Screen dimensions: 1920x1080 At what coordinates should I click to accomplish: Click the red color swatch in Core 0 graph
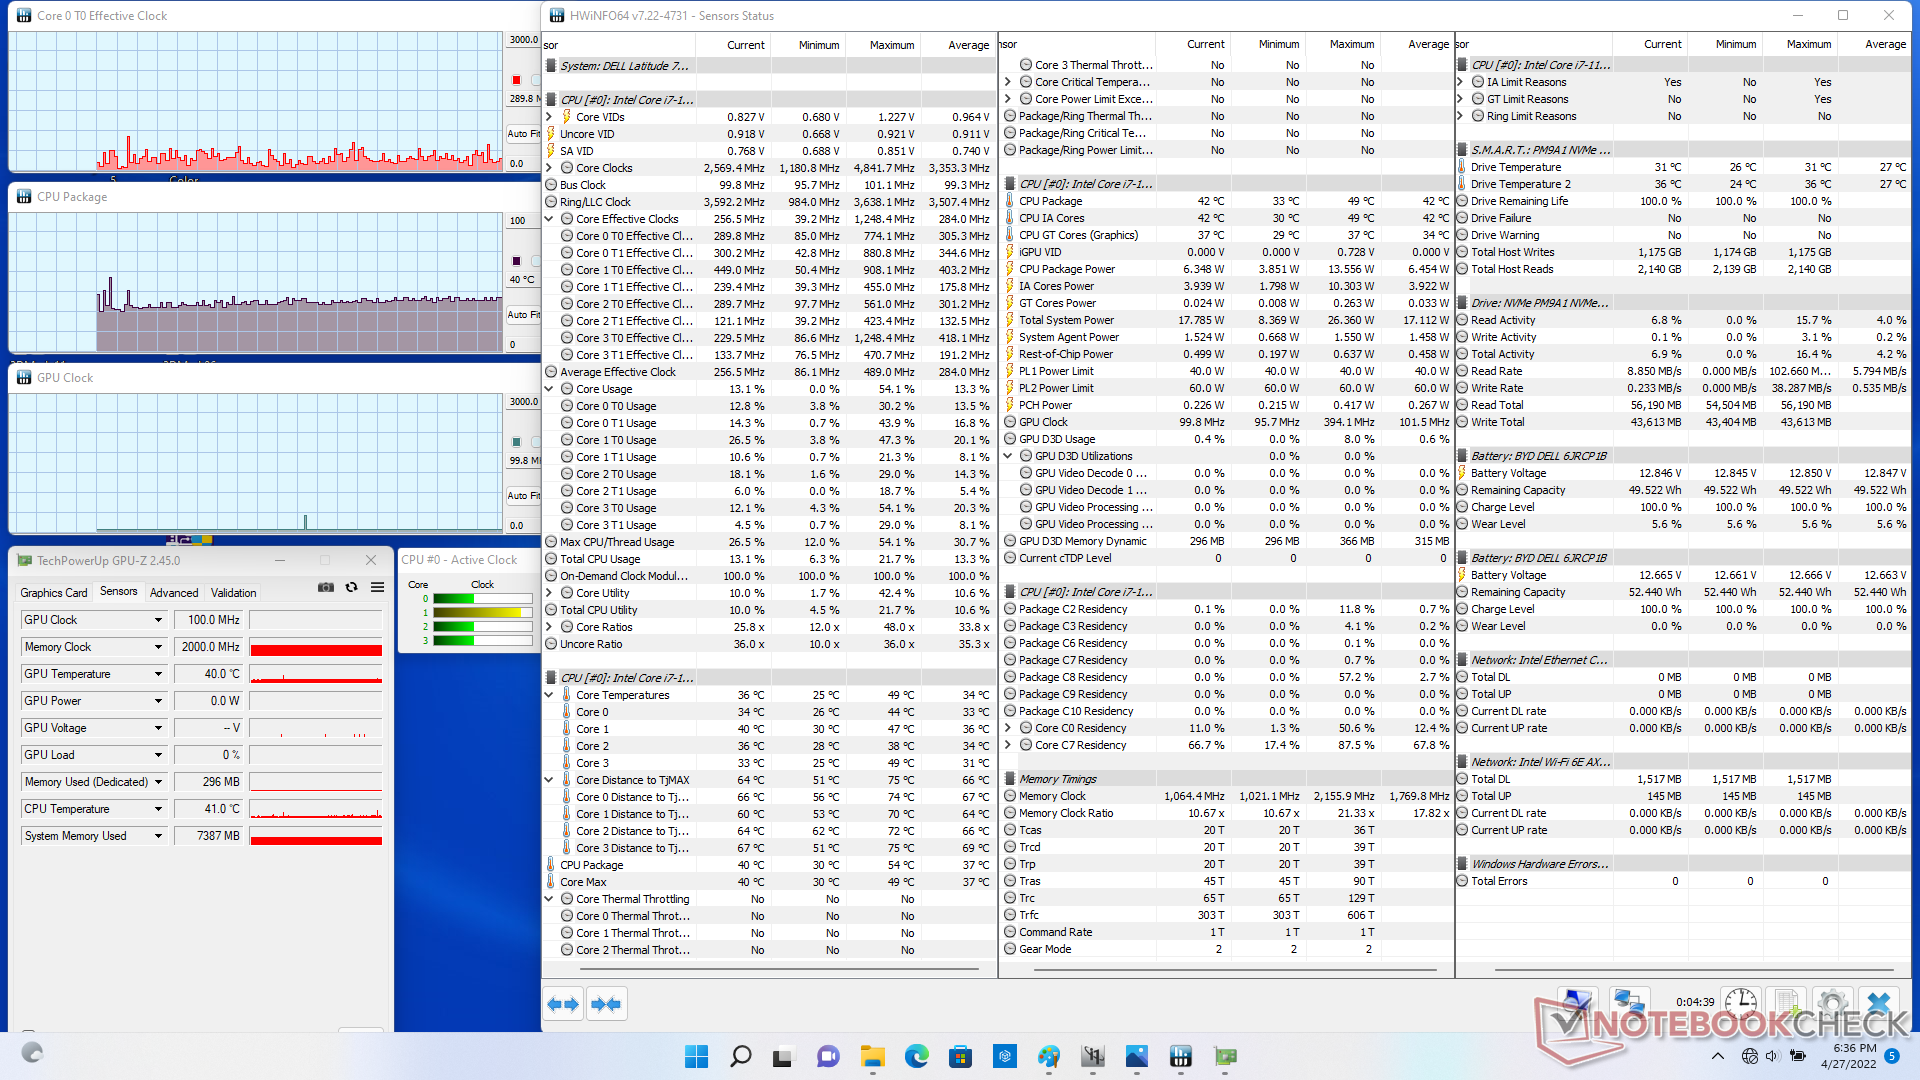(x=516, y=80)
